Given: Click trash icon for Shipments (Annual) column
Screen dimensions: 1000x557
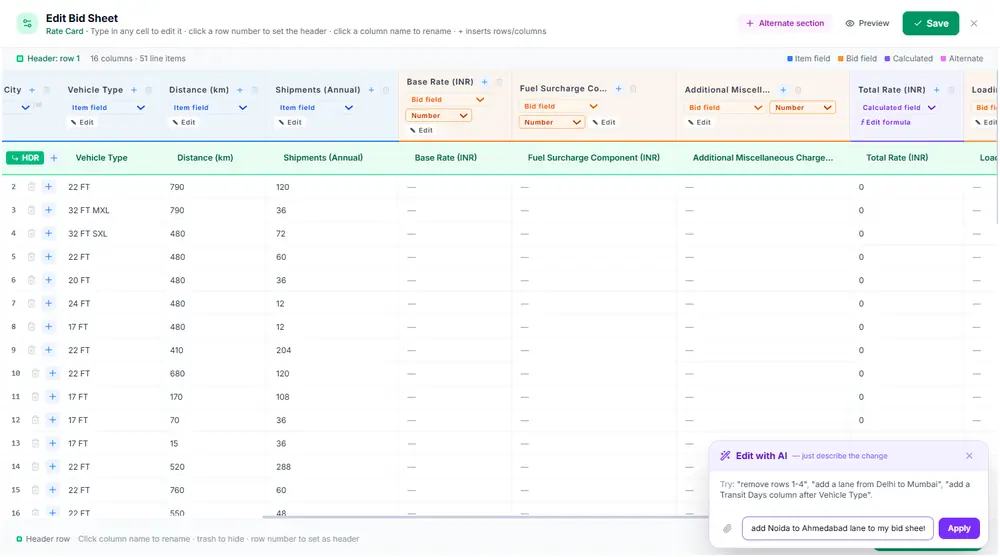Looking at the screenshot, I should click(386, 90).
